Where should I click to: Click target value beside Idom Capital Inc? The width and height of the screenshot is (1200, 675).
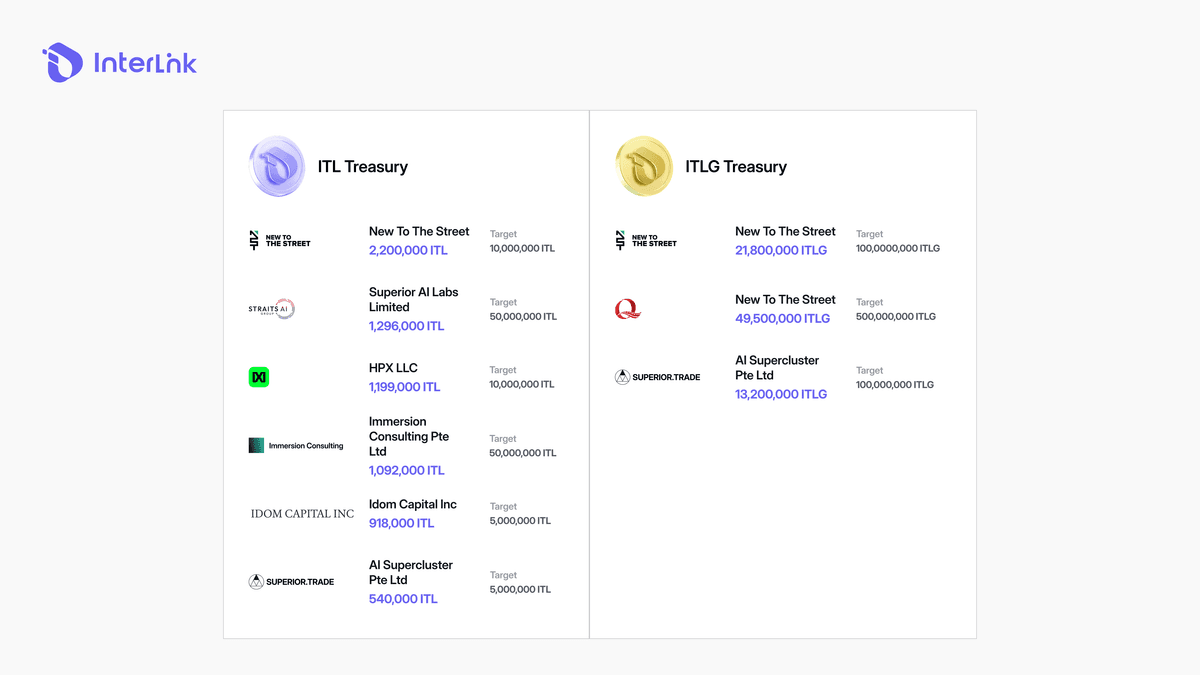click(520, 521)
